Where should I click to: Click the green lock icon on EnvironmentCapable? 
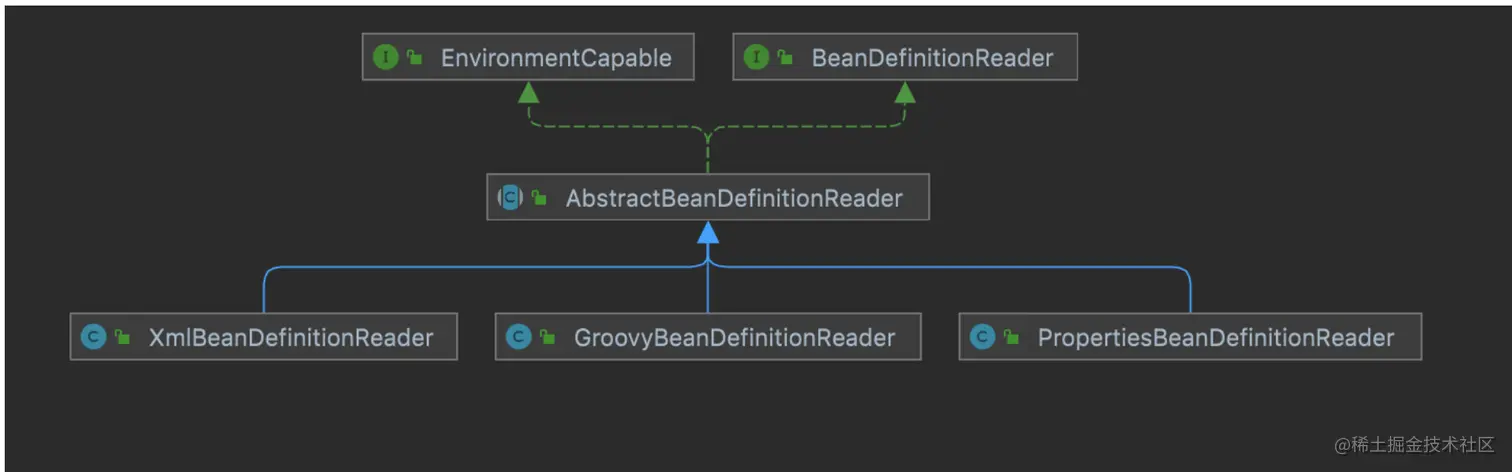click(414, 58)
